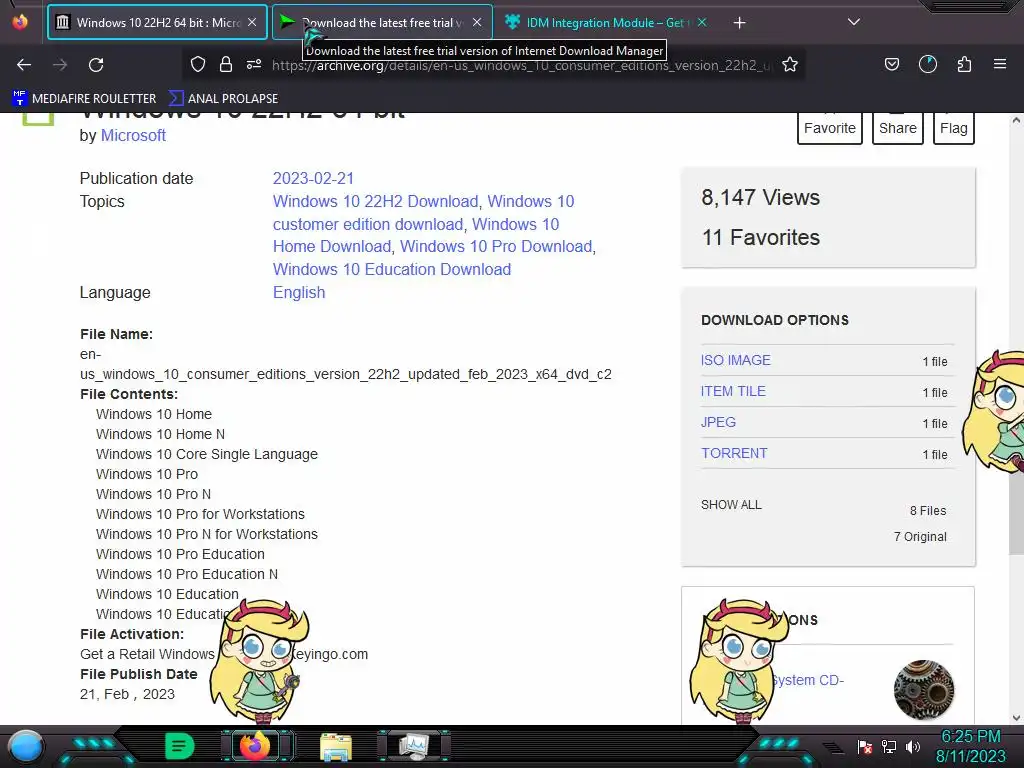Open network tray icon
This screenshot has height=768, width=1024.
click(x=889, y=746)
